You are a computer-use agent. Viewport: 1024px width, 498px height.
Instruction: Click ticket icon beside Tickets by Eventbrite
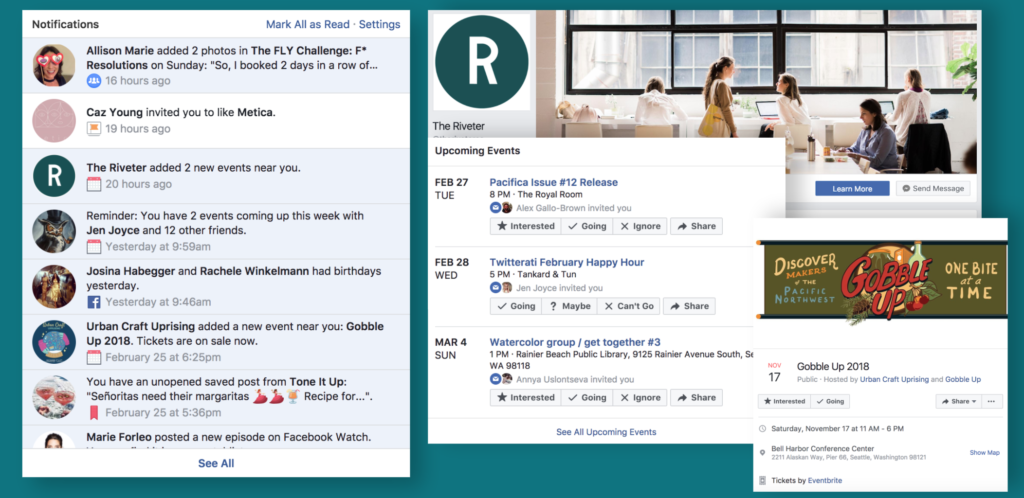(763, 480)
